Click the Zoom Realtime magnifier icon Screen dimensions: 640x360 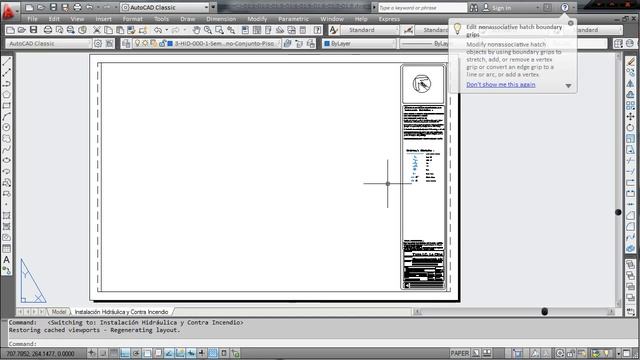[x=208, y=30]
